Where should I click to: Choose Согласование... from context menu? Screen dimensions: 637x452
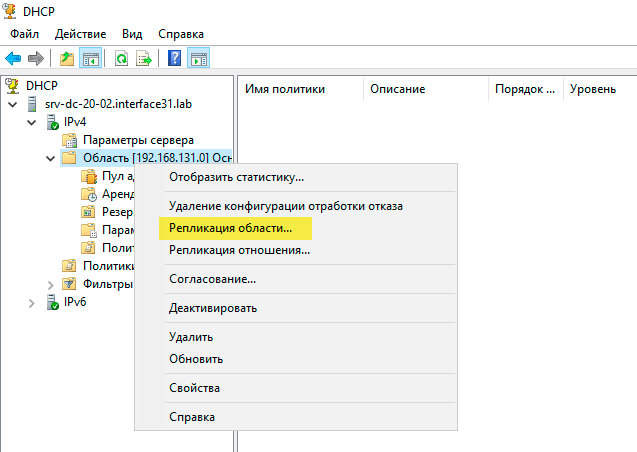(296, 279)
